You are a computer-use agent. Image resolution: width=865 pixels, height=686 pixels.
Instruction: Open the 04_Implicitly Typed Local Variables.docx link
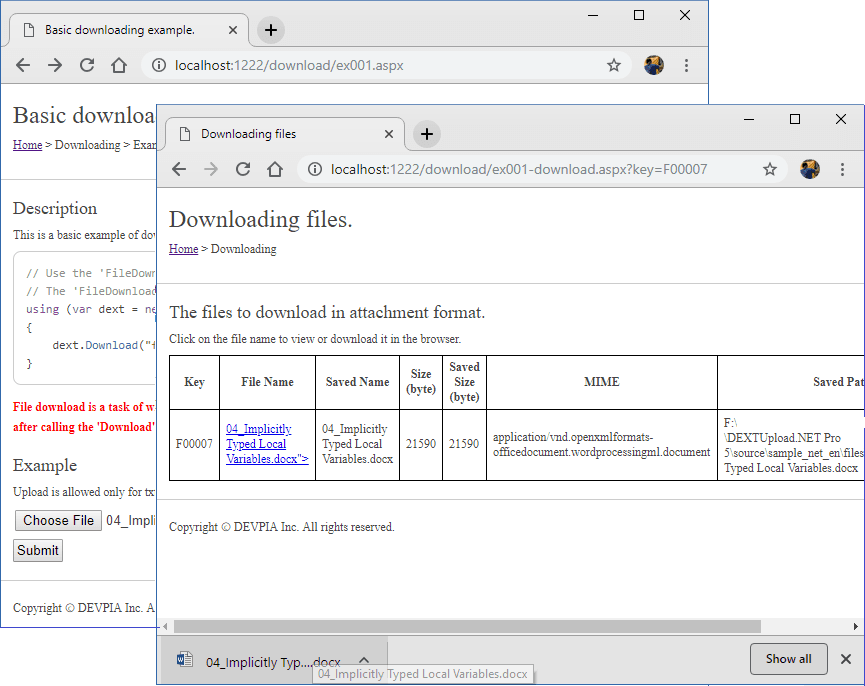pyautogui.click(x=267, y=444)
